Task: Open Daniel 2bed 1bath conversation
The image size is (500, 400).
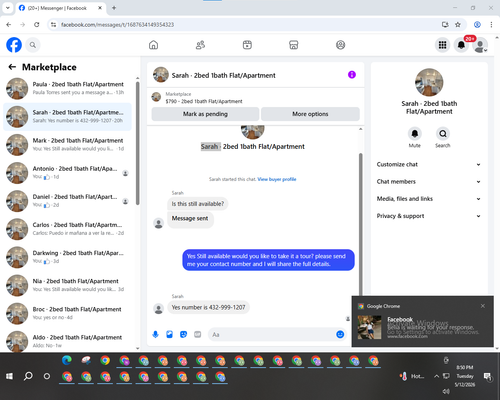Action: pyautogui.click(x=67, y=201)
